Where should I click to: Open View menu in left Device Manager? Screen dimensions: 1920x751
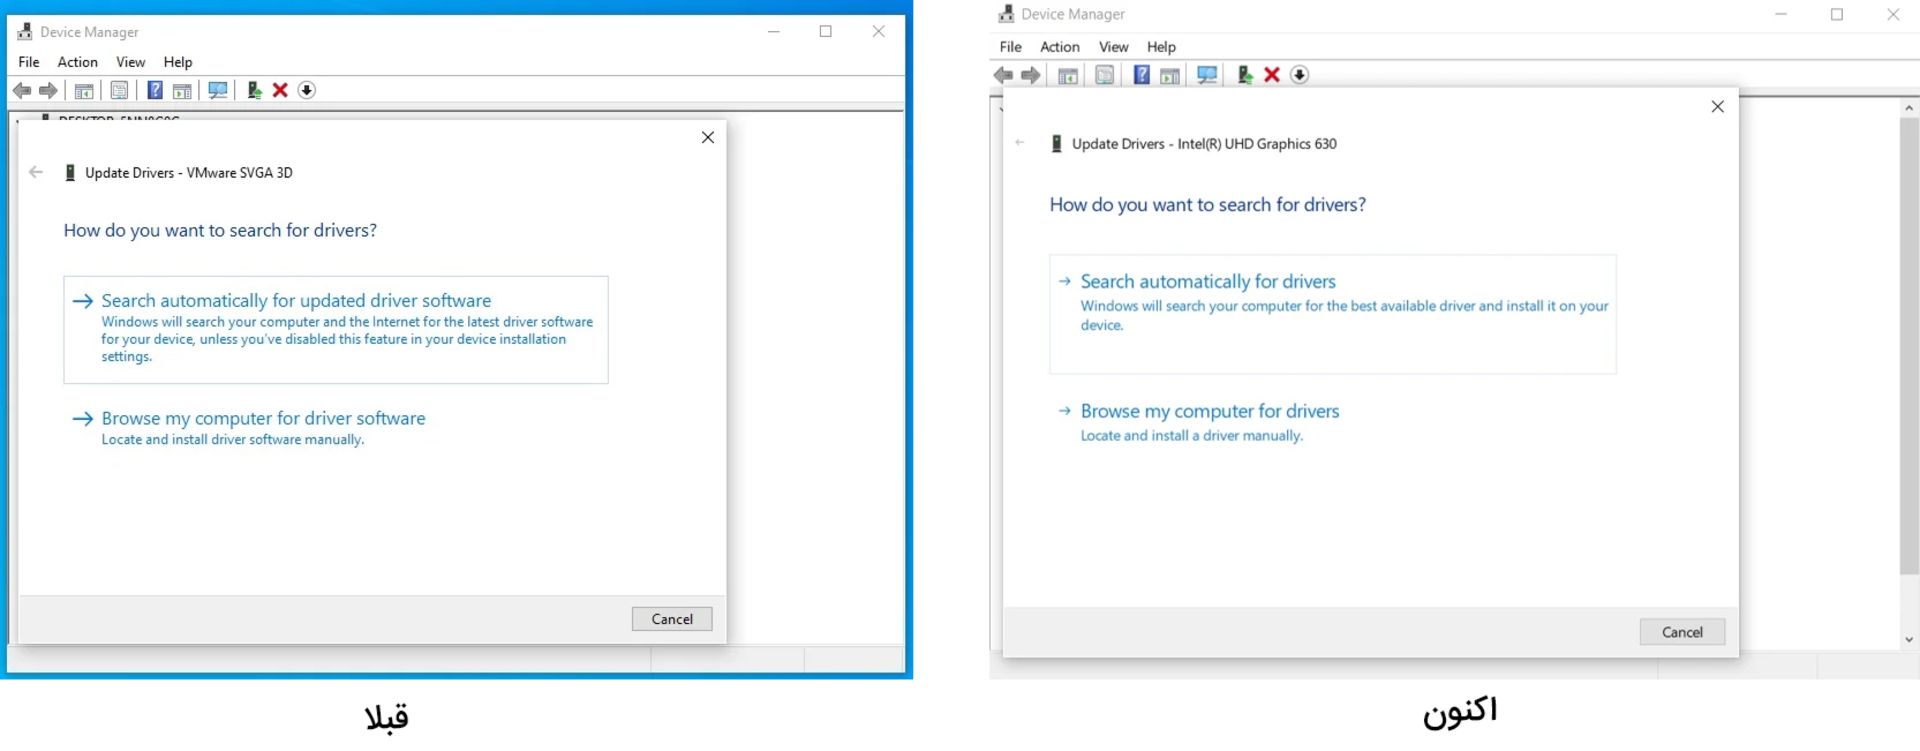(x=131, y=62)
